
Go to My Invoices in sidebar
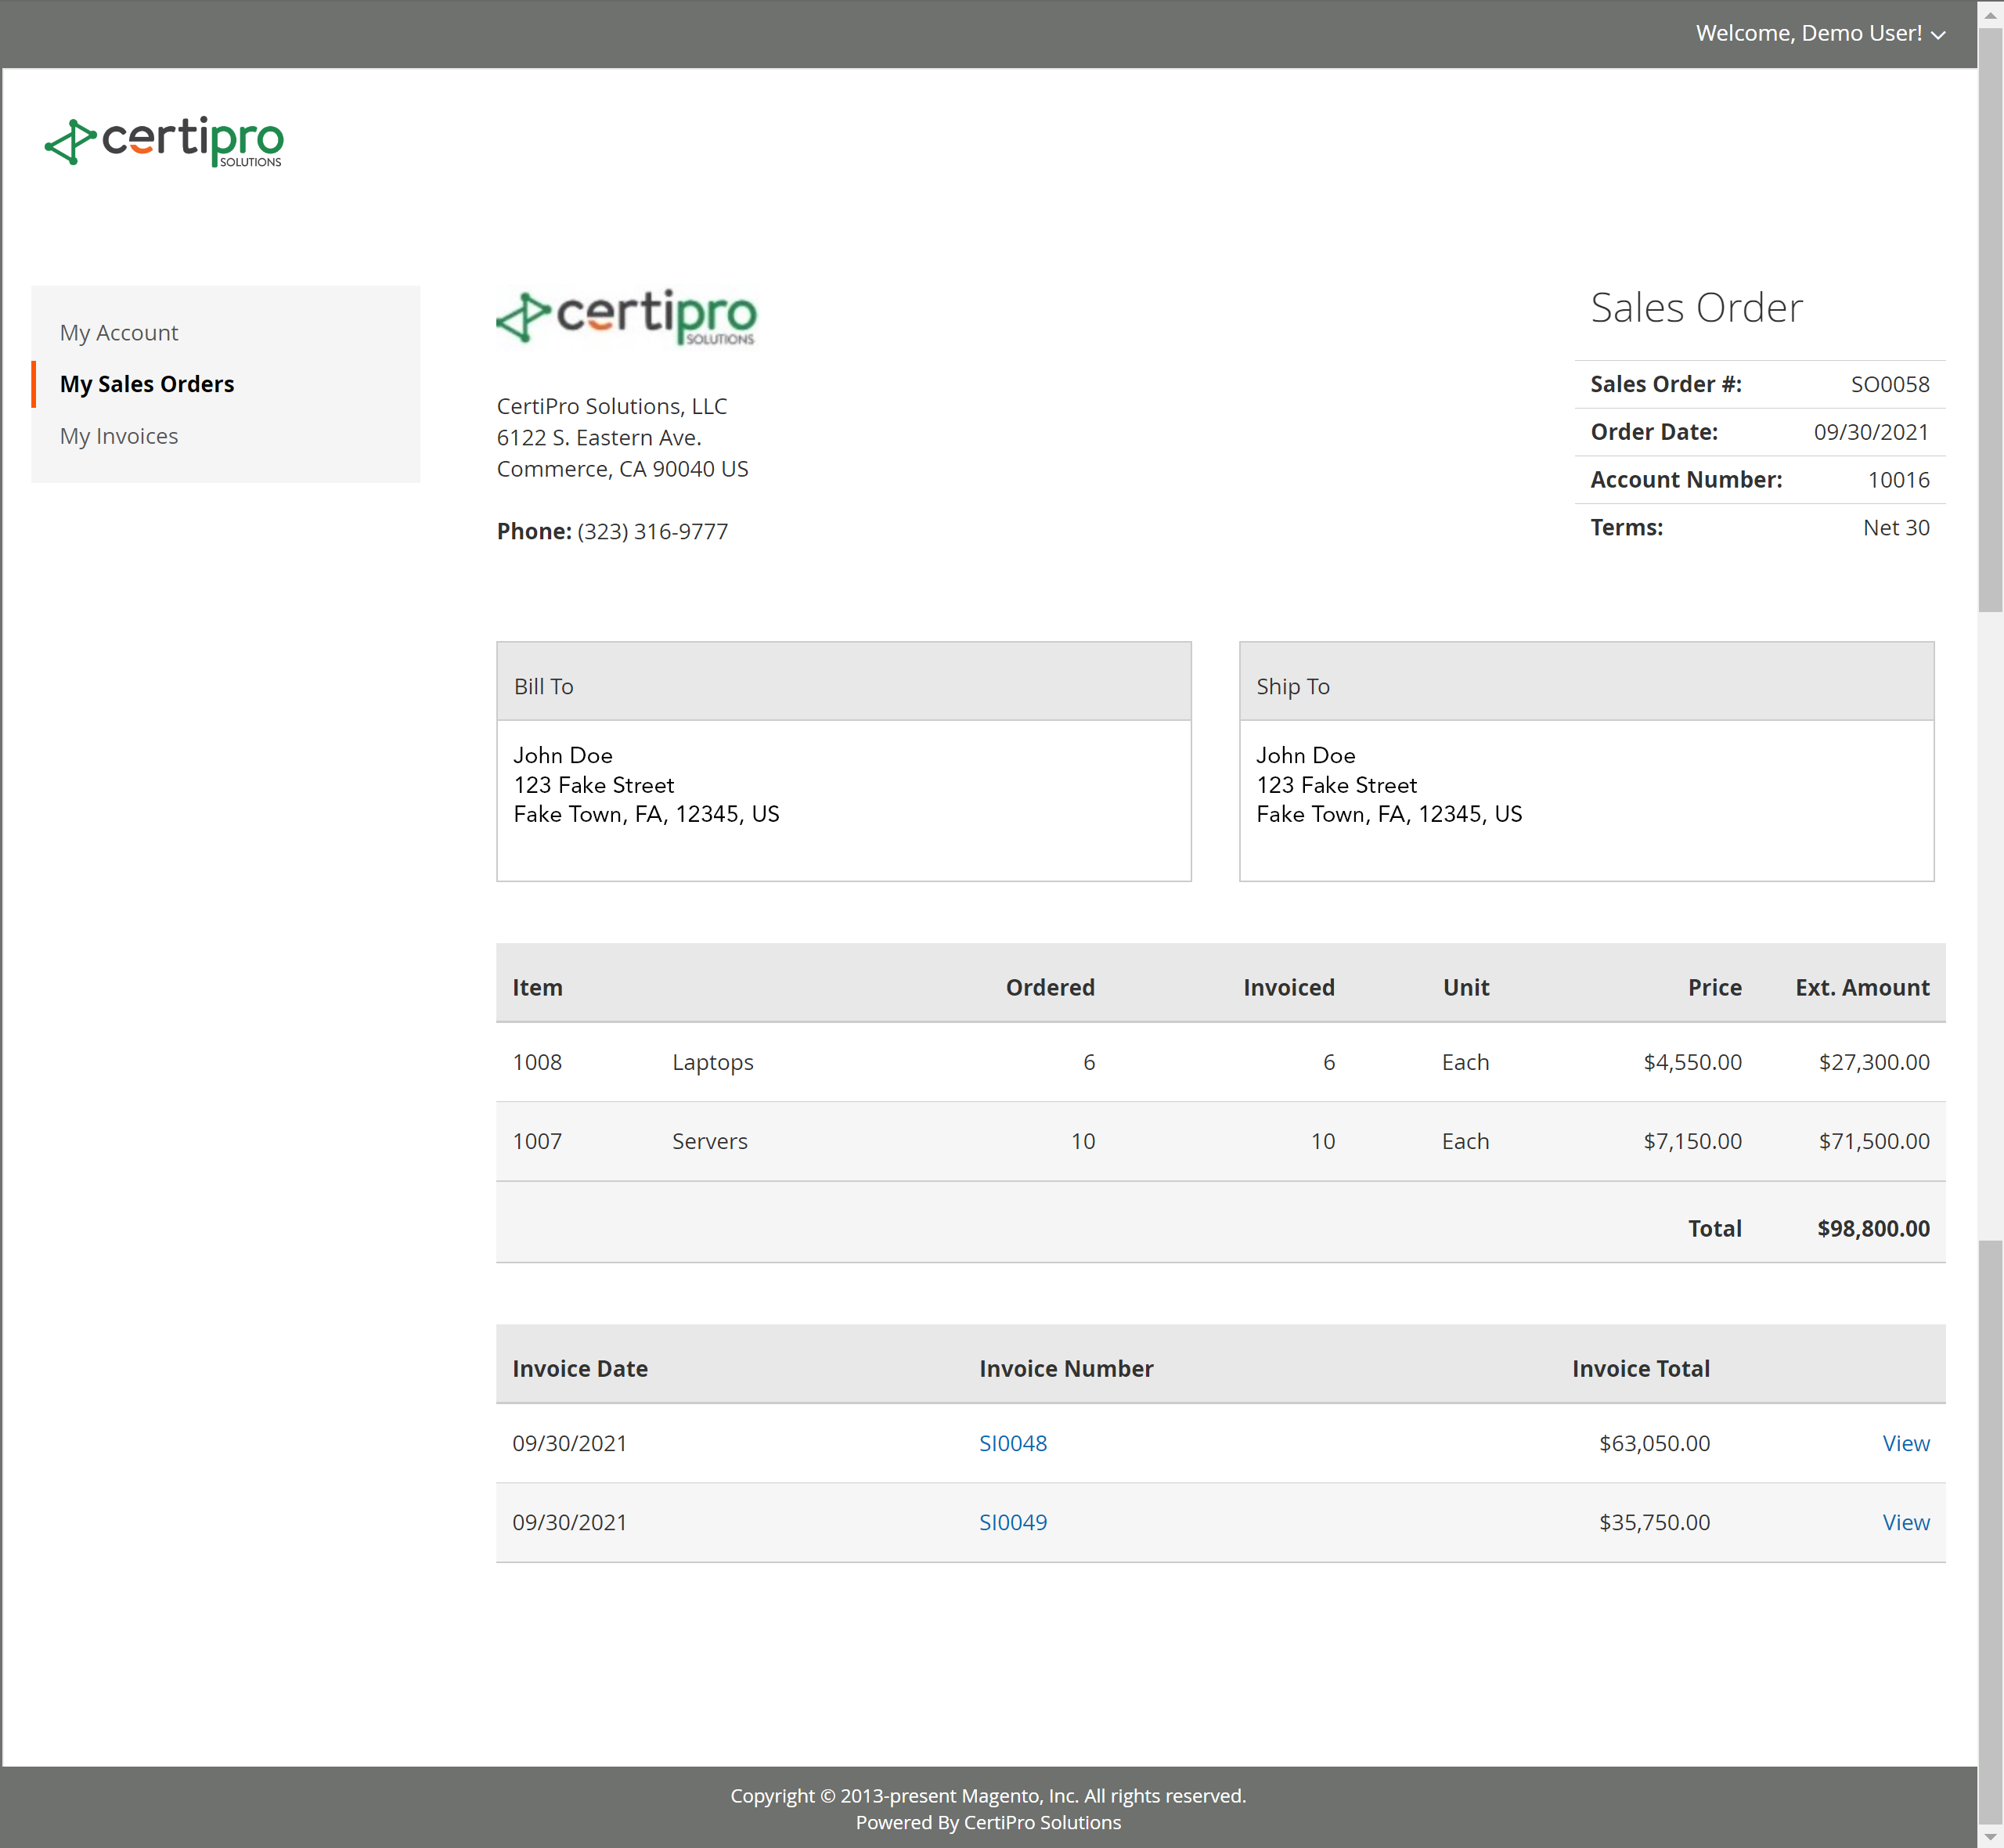(x=119, y=436)
